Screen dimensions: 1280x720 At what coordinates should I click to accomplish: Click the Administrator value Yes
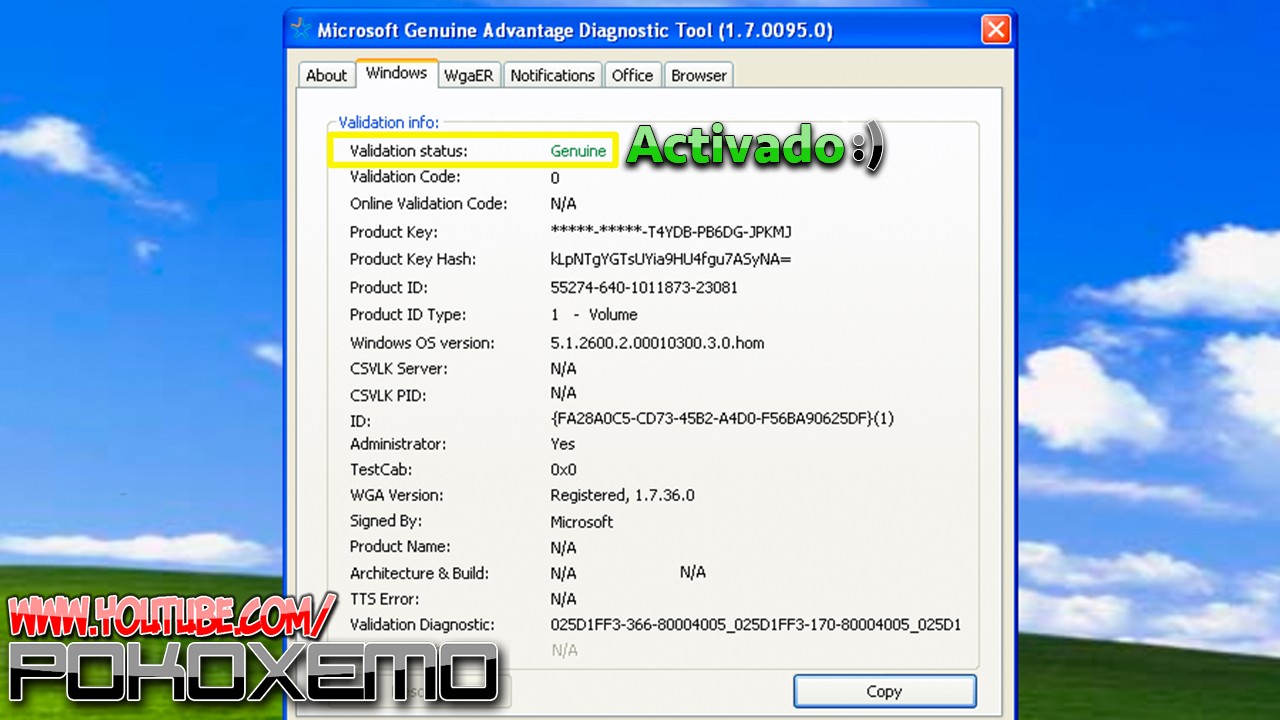tap(563, 444)
